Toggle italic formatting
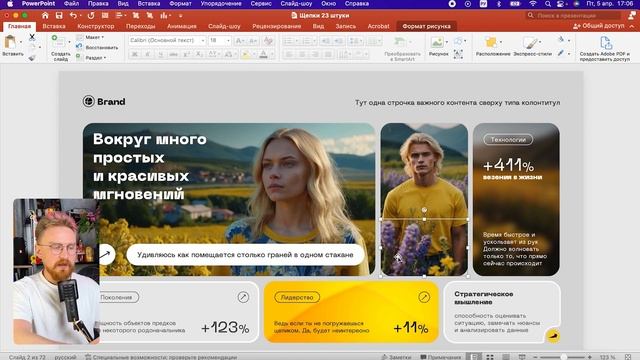Image resolution: width=640 pixels, height=360 pixels. click(148, 54)
